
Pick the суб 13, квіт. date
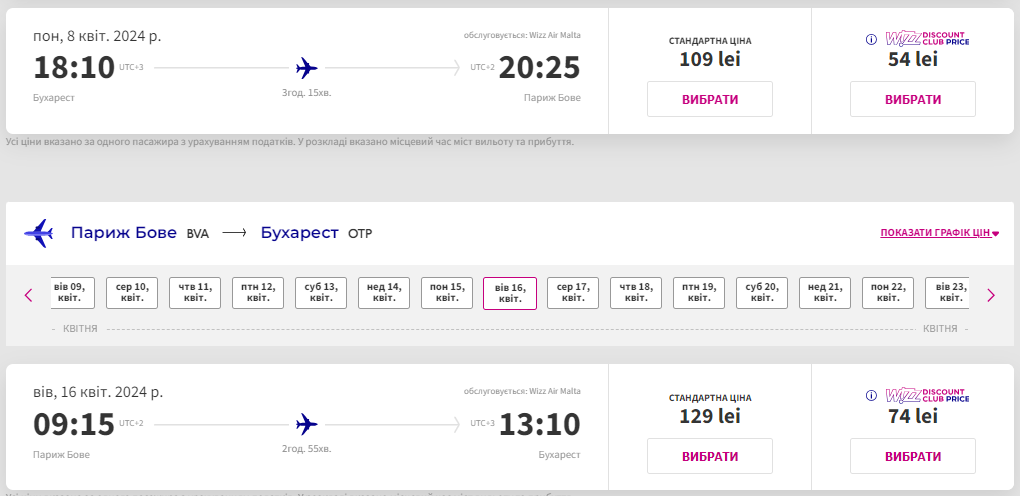[x=321, y=293]
